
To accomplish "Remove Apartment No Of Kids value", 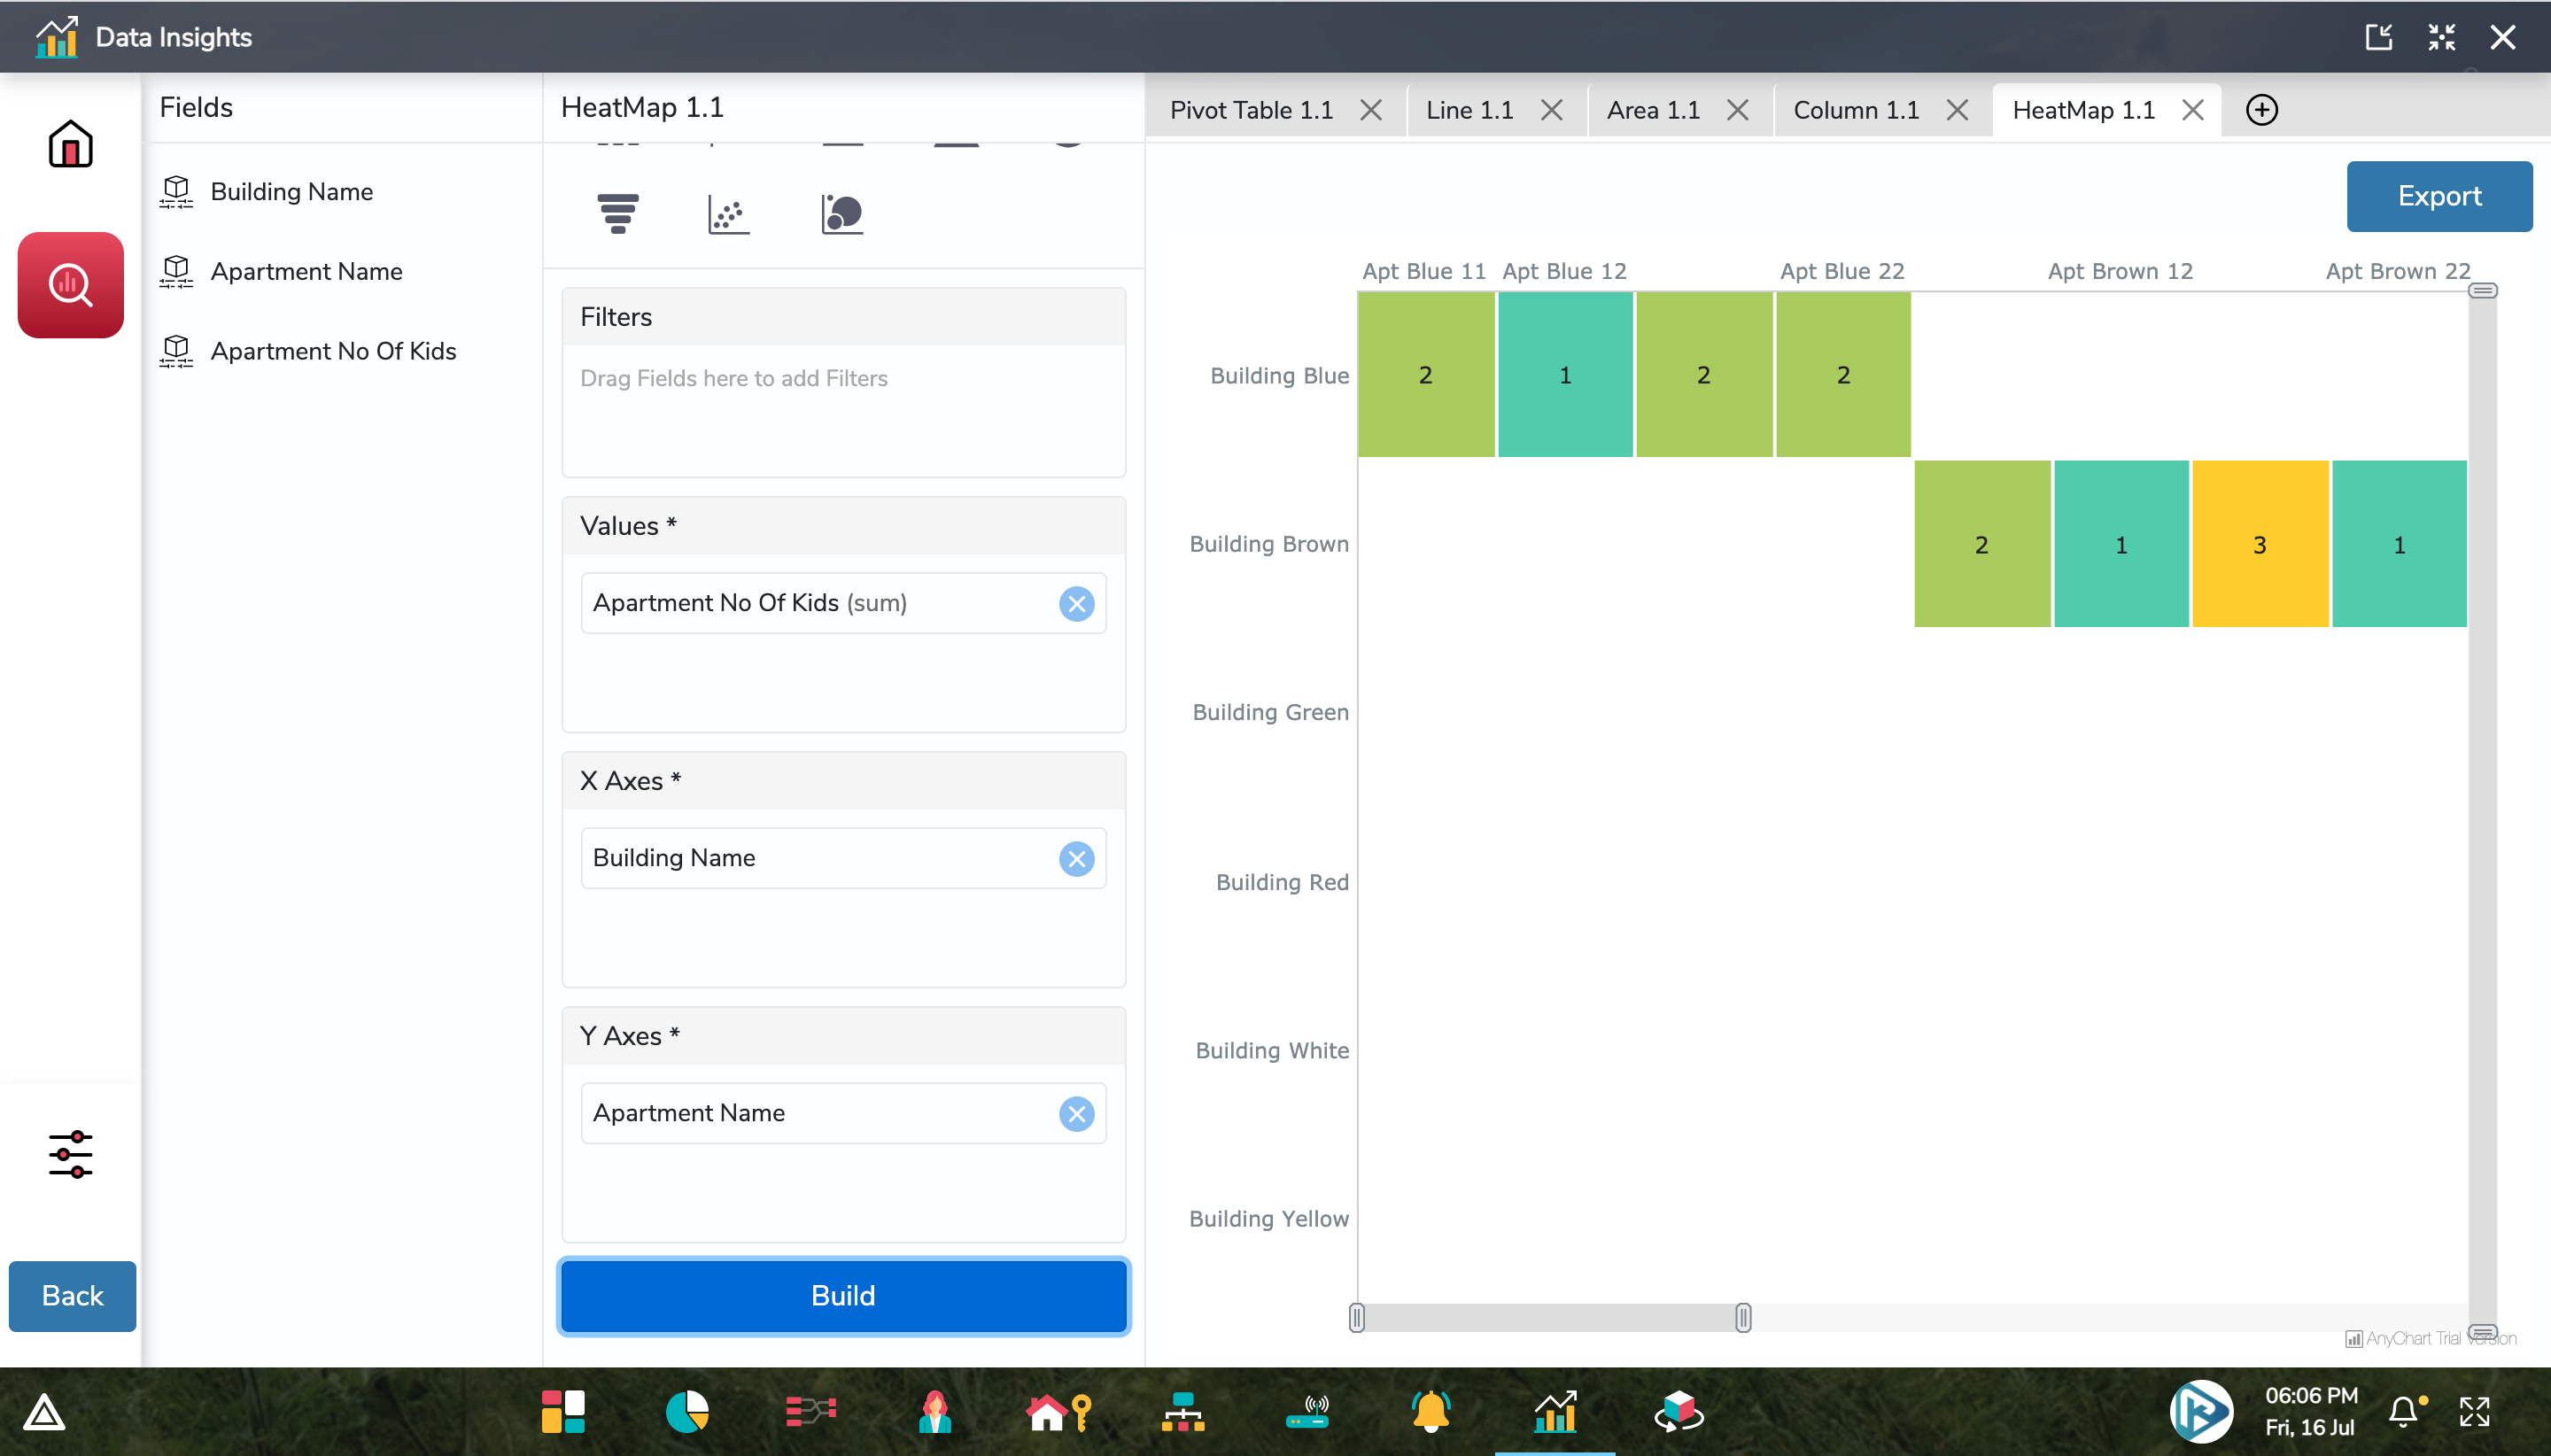I will pyautogui.click(x=1076, y=603).
